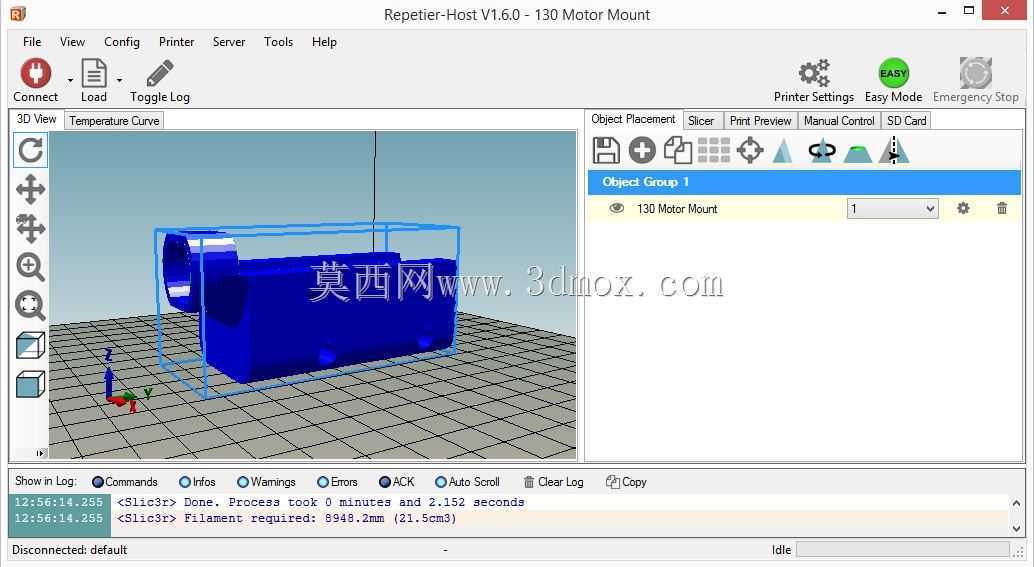
Task: Toggle visibility of 130 Motor Mount
Action: click(617, 208)
